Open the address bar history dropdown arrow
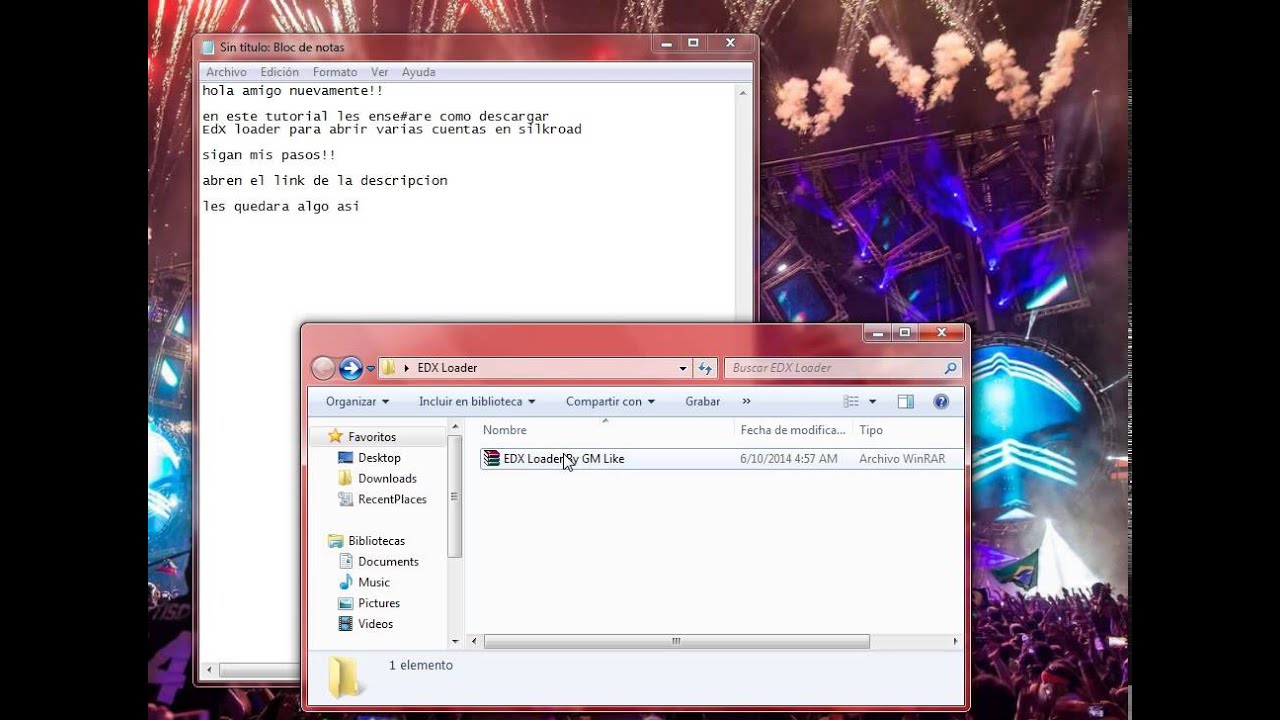The width and height of the screenshot is (1280, 720). (683, 368)
